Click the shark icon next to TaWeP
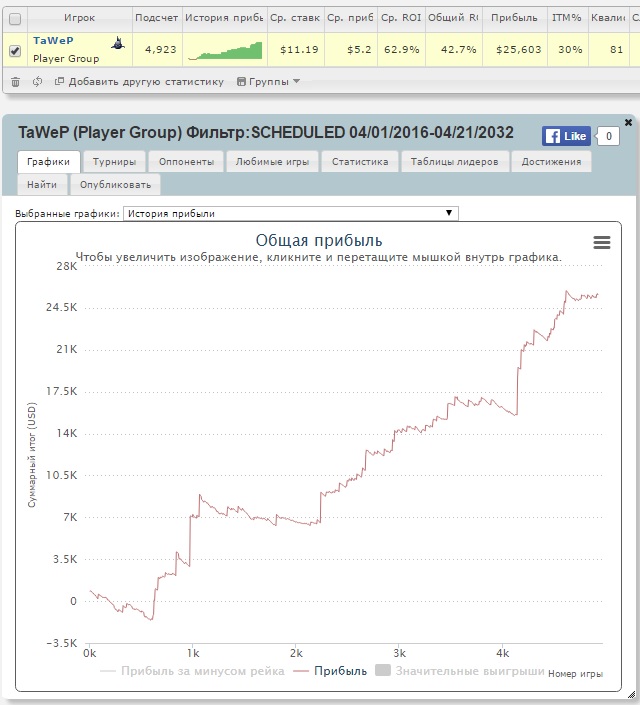 pyautogui.click(x=118, y=43)
